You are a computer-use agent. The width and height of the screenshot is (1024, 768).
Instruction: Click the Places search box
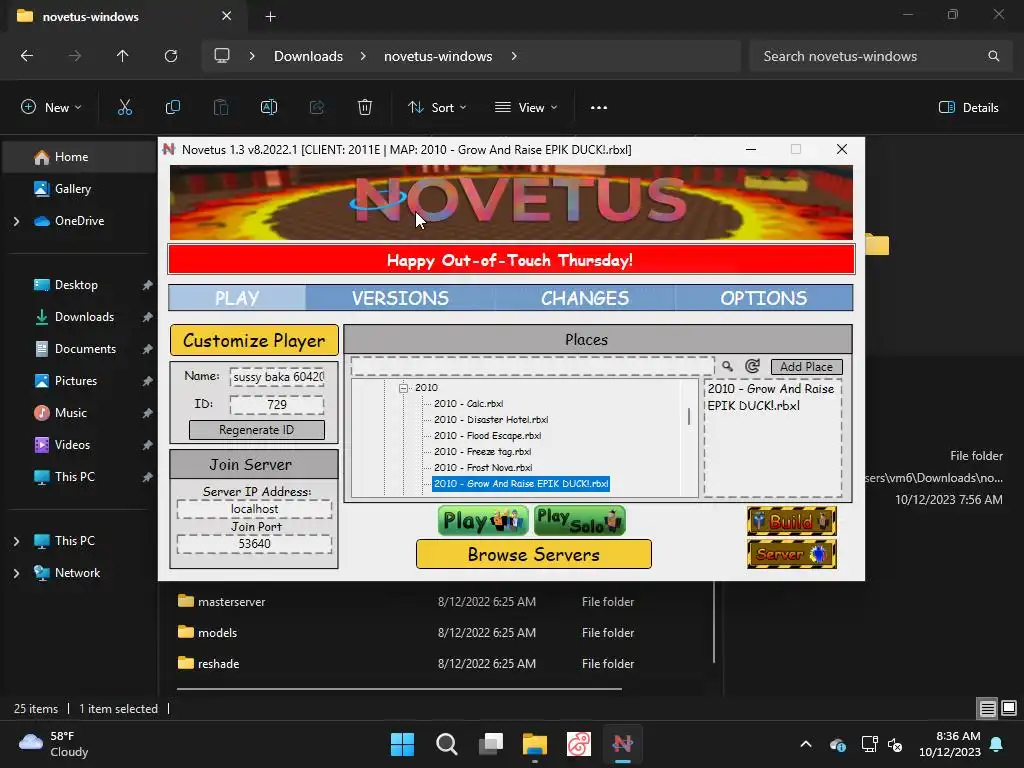click(x=532, y=366)
